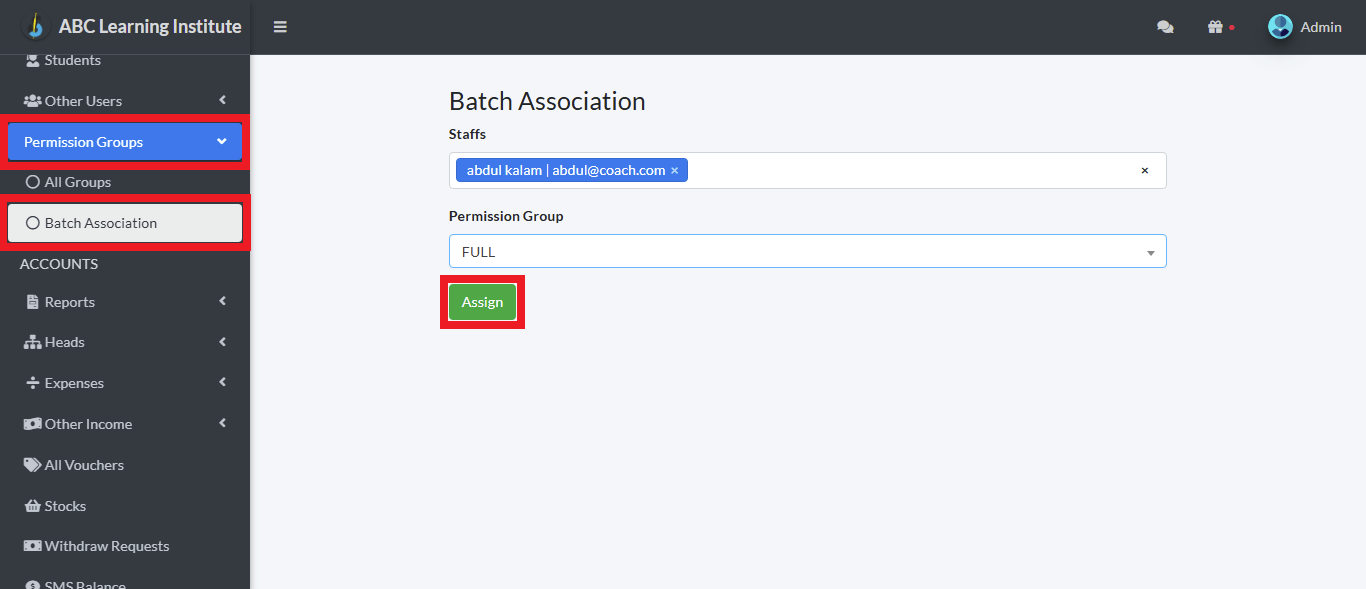1366x589 pixels.
Task: Expand the Expenses section
Action: (33, 383)
